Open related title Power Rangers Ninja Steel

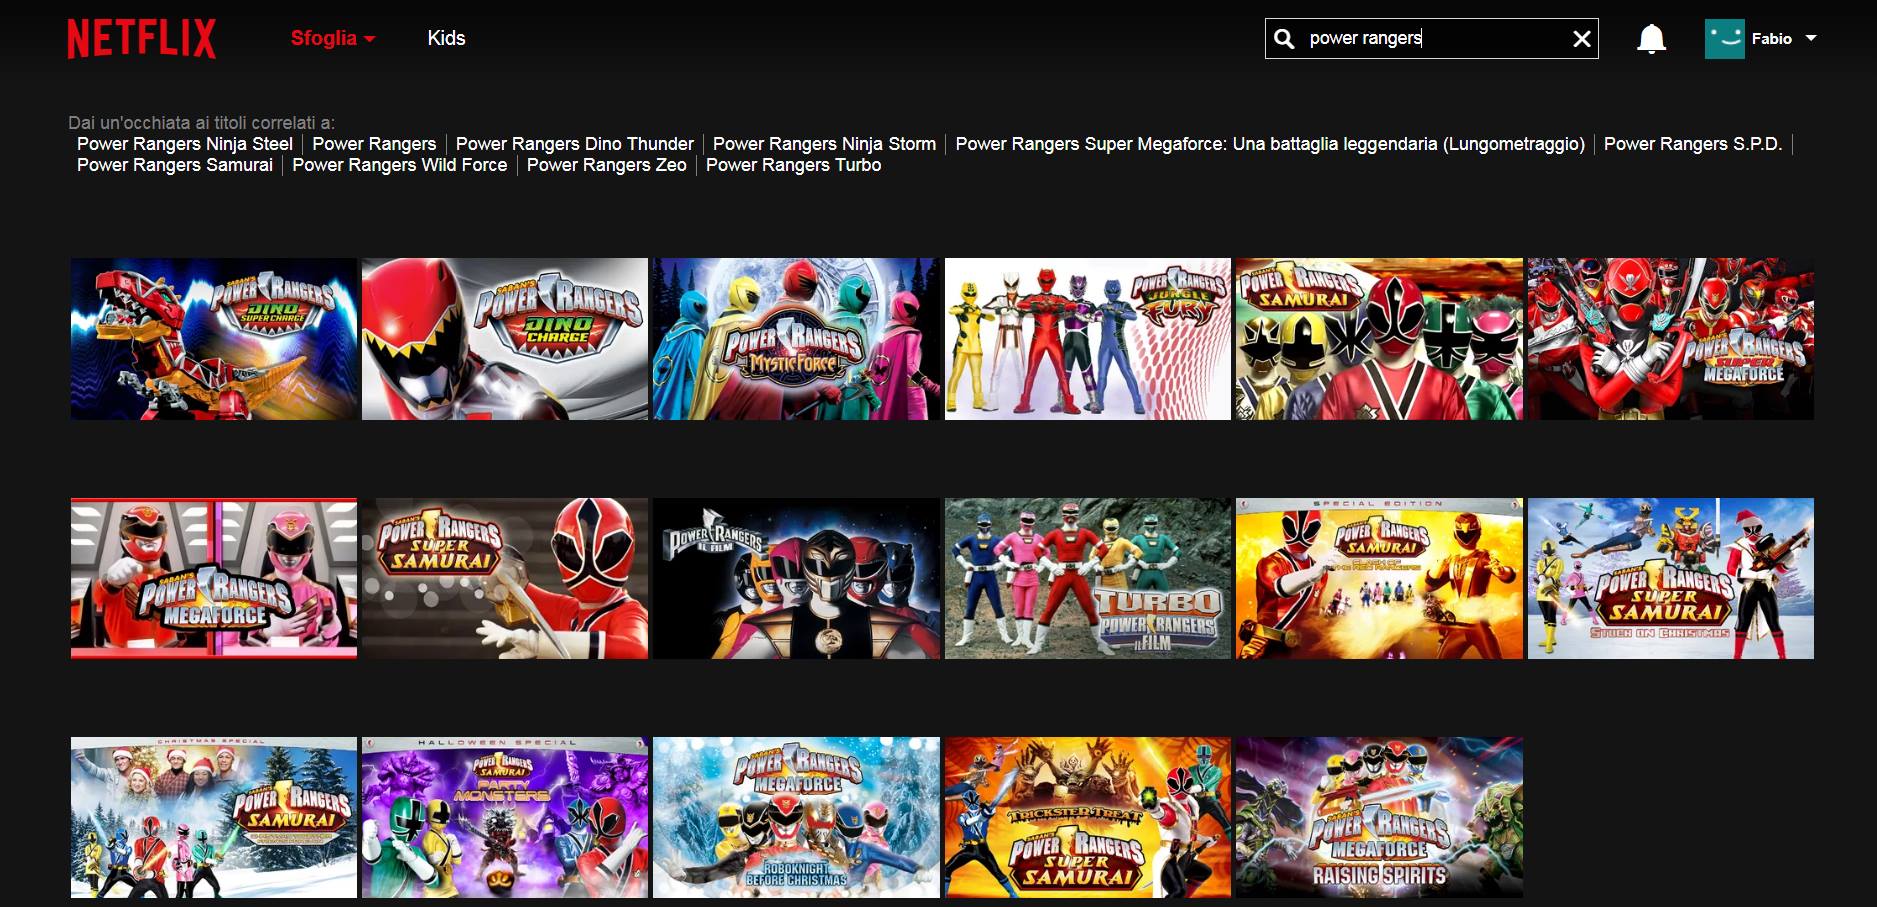pyautogui.click(x=185, y=144)
